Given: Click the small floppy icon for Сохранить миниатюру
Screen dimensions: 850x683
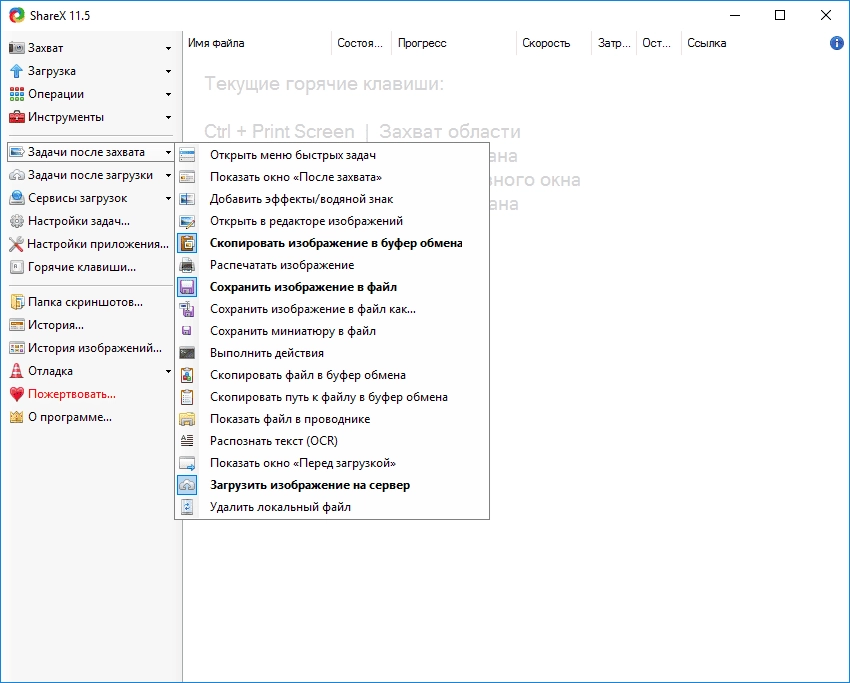Looking at the screenshot, I should coord(186,331).
